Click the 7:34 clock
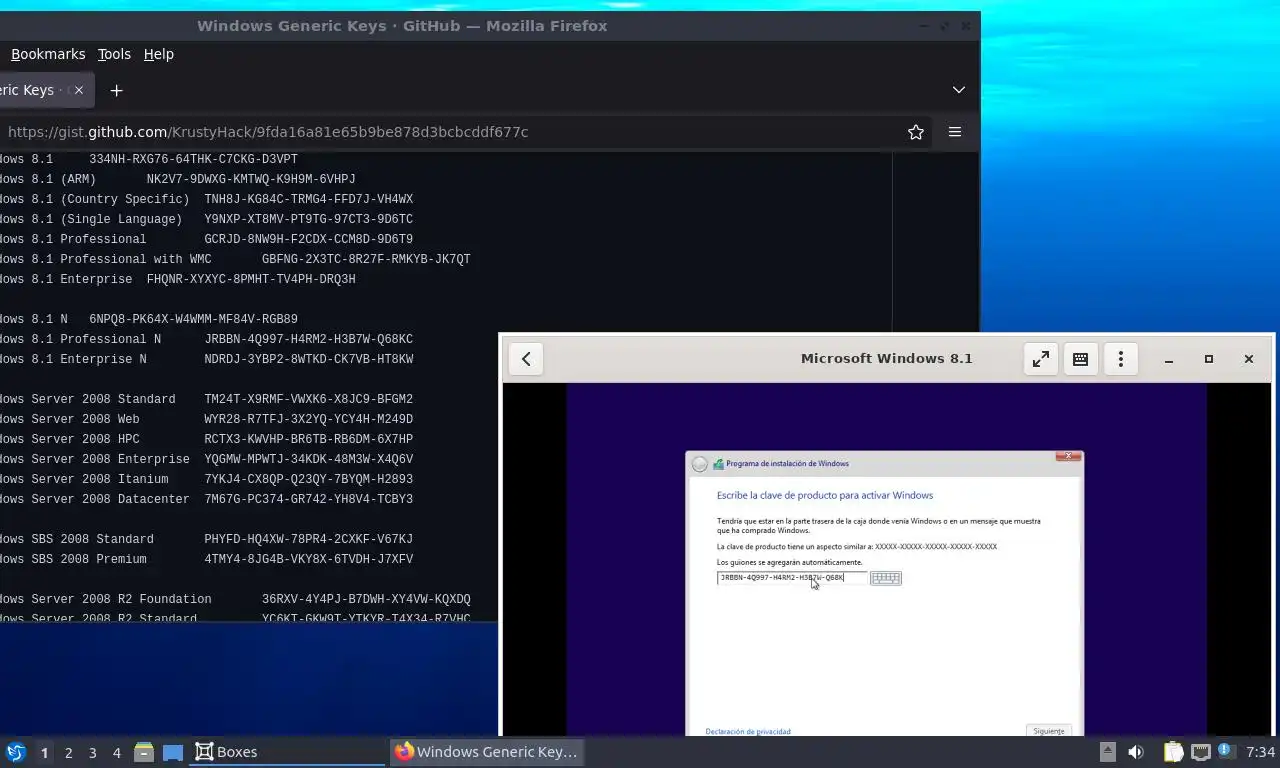Image resolution: width=1280 pixels, height=768 pixels. pyautogui.click(x=1260, y=752)
